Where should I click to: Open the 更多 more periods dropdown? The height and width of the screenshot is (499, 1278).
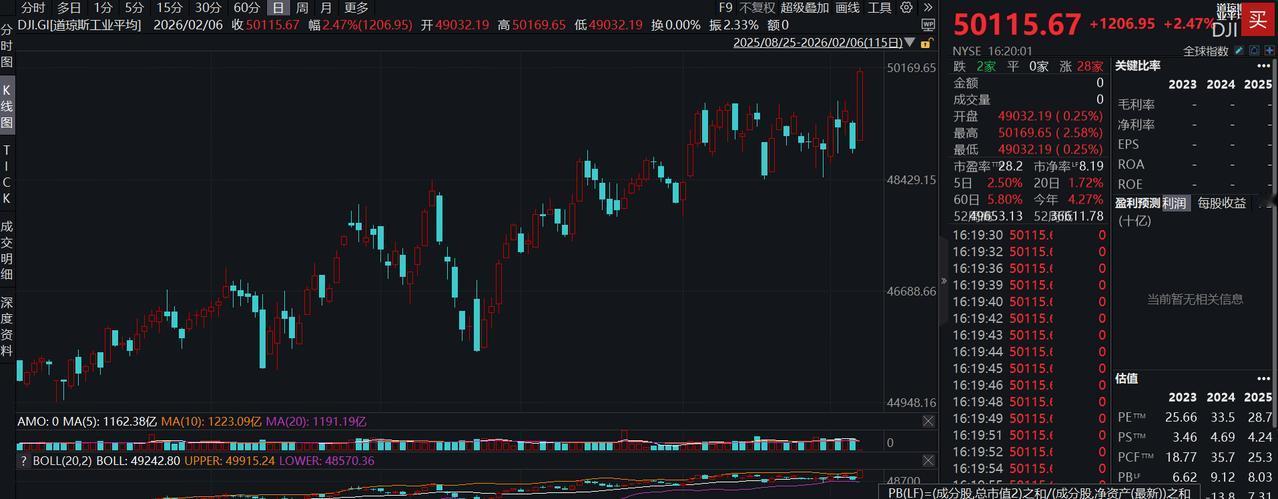(x=357, y=7)
